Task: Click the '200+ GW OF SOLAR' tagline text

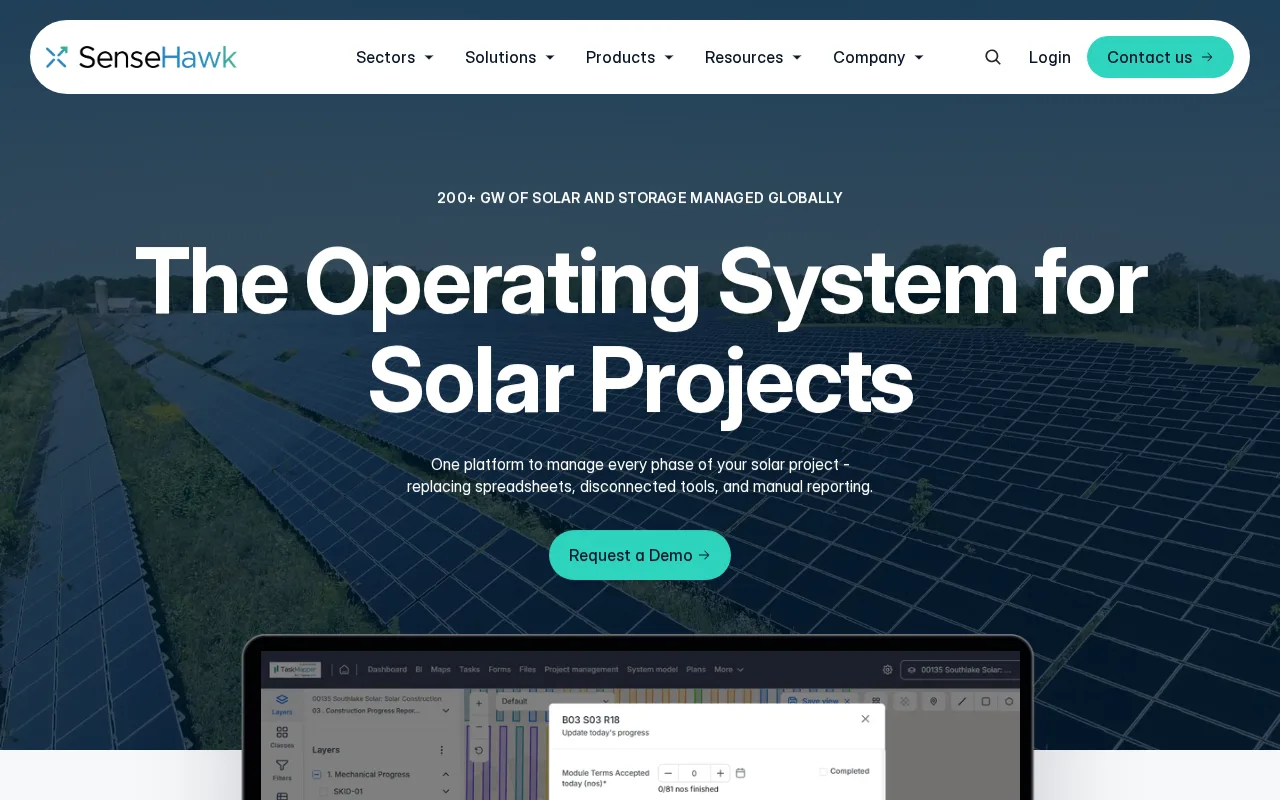Action: click(x=640, y=198)
